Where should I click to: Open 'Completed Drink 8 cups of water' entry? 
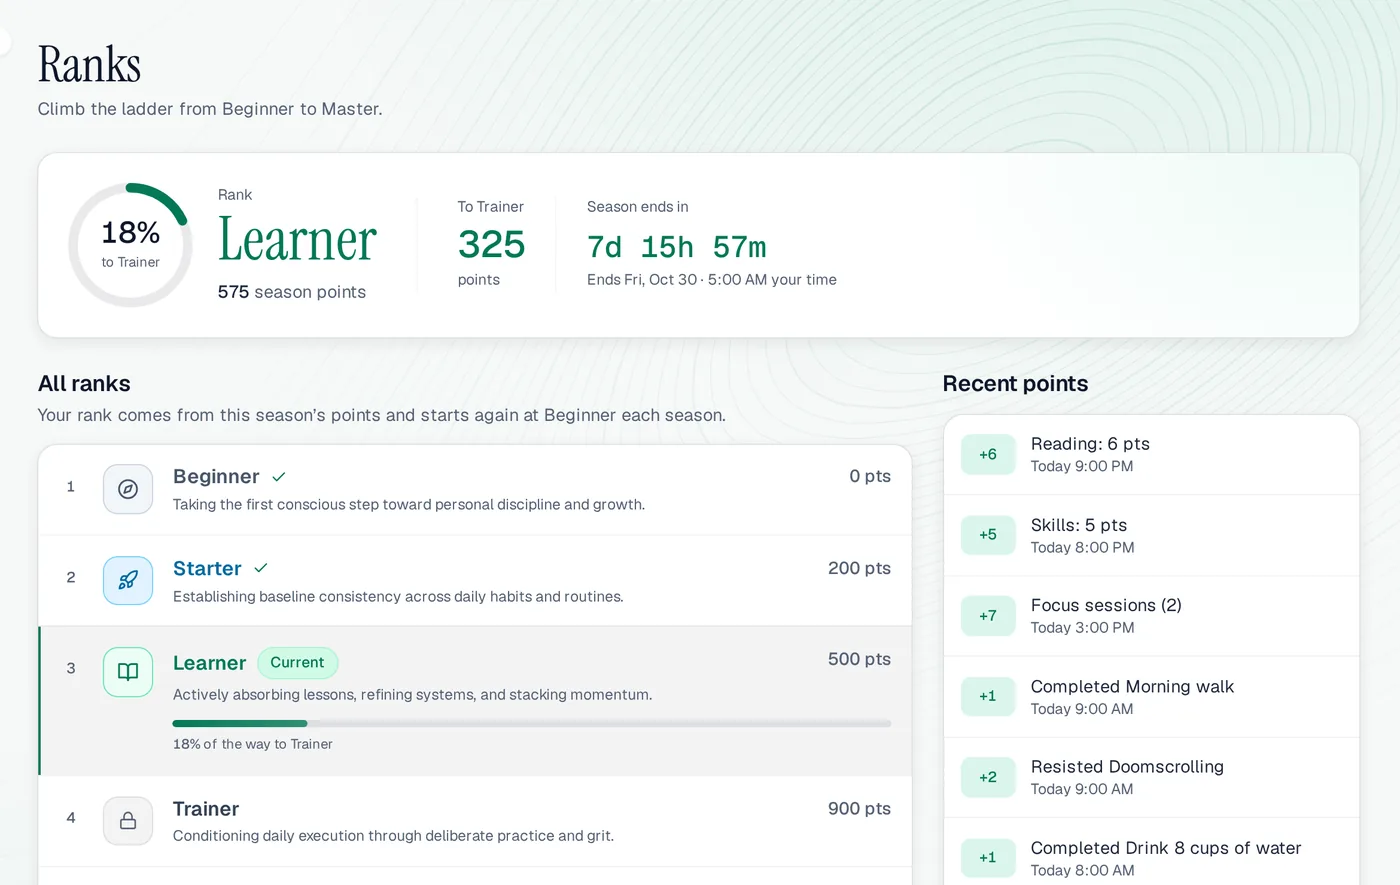tap(1151, 852)
